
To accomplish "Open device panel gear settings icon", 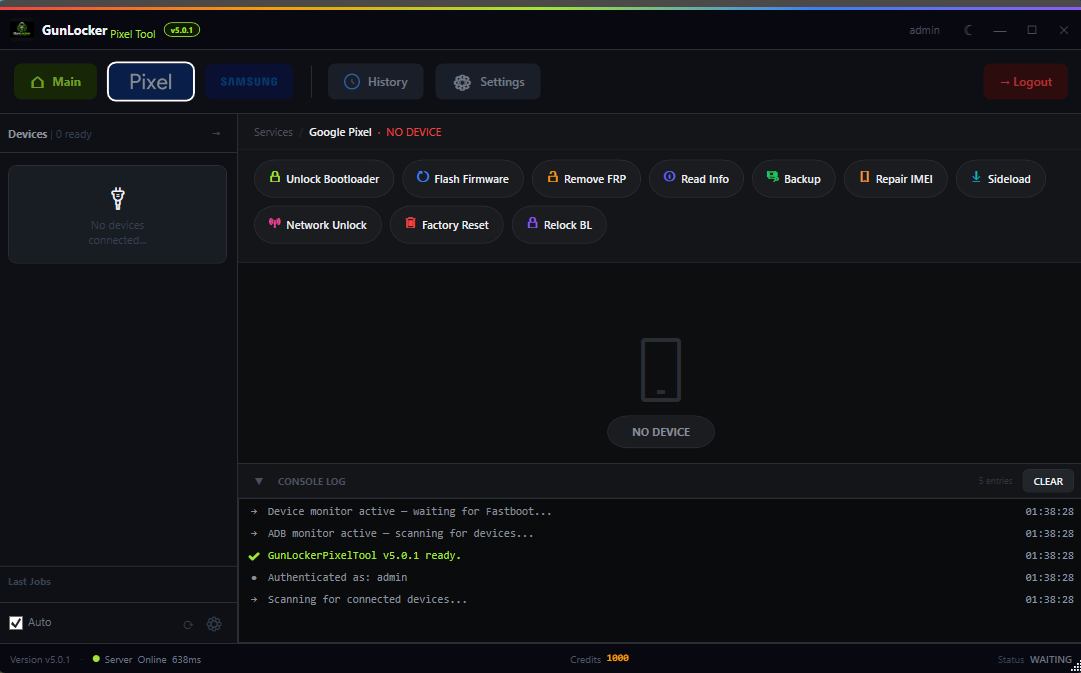I will click(214, 624).
